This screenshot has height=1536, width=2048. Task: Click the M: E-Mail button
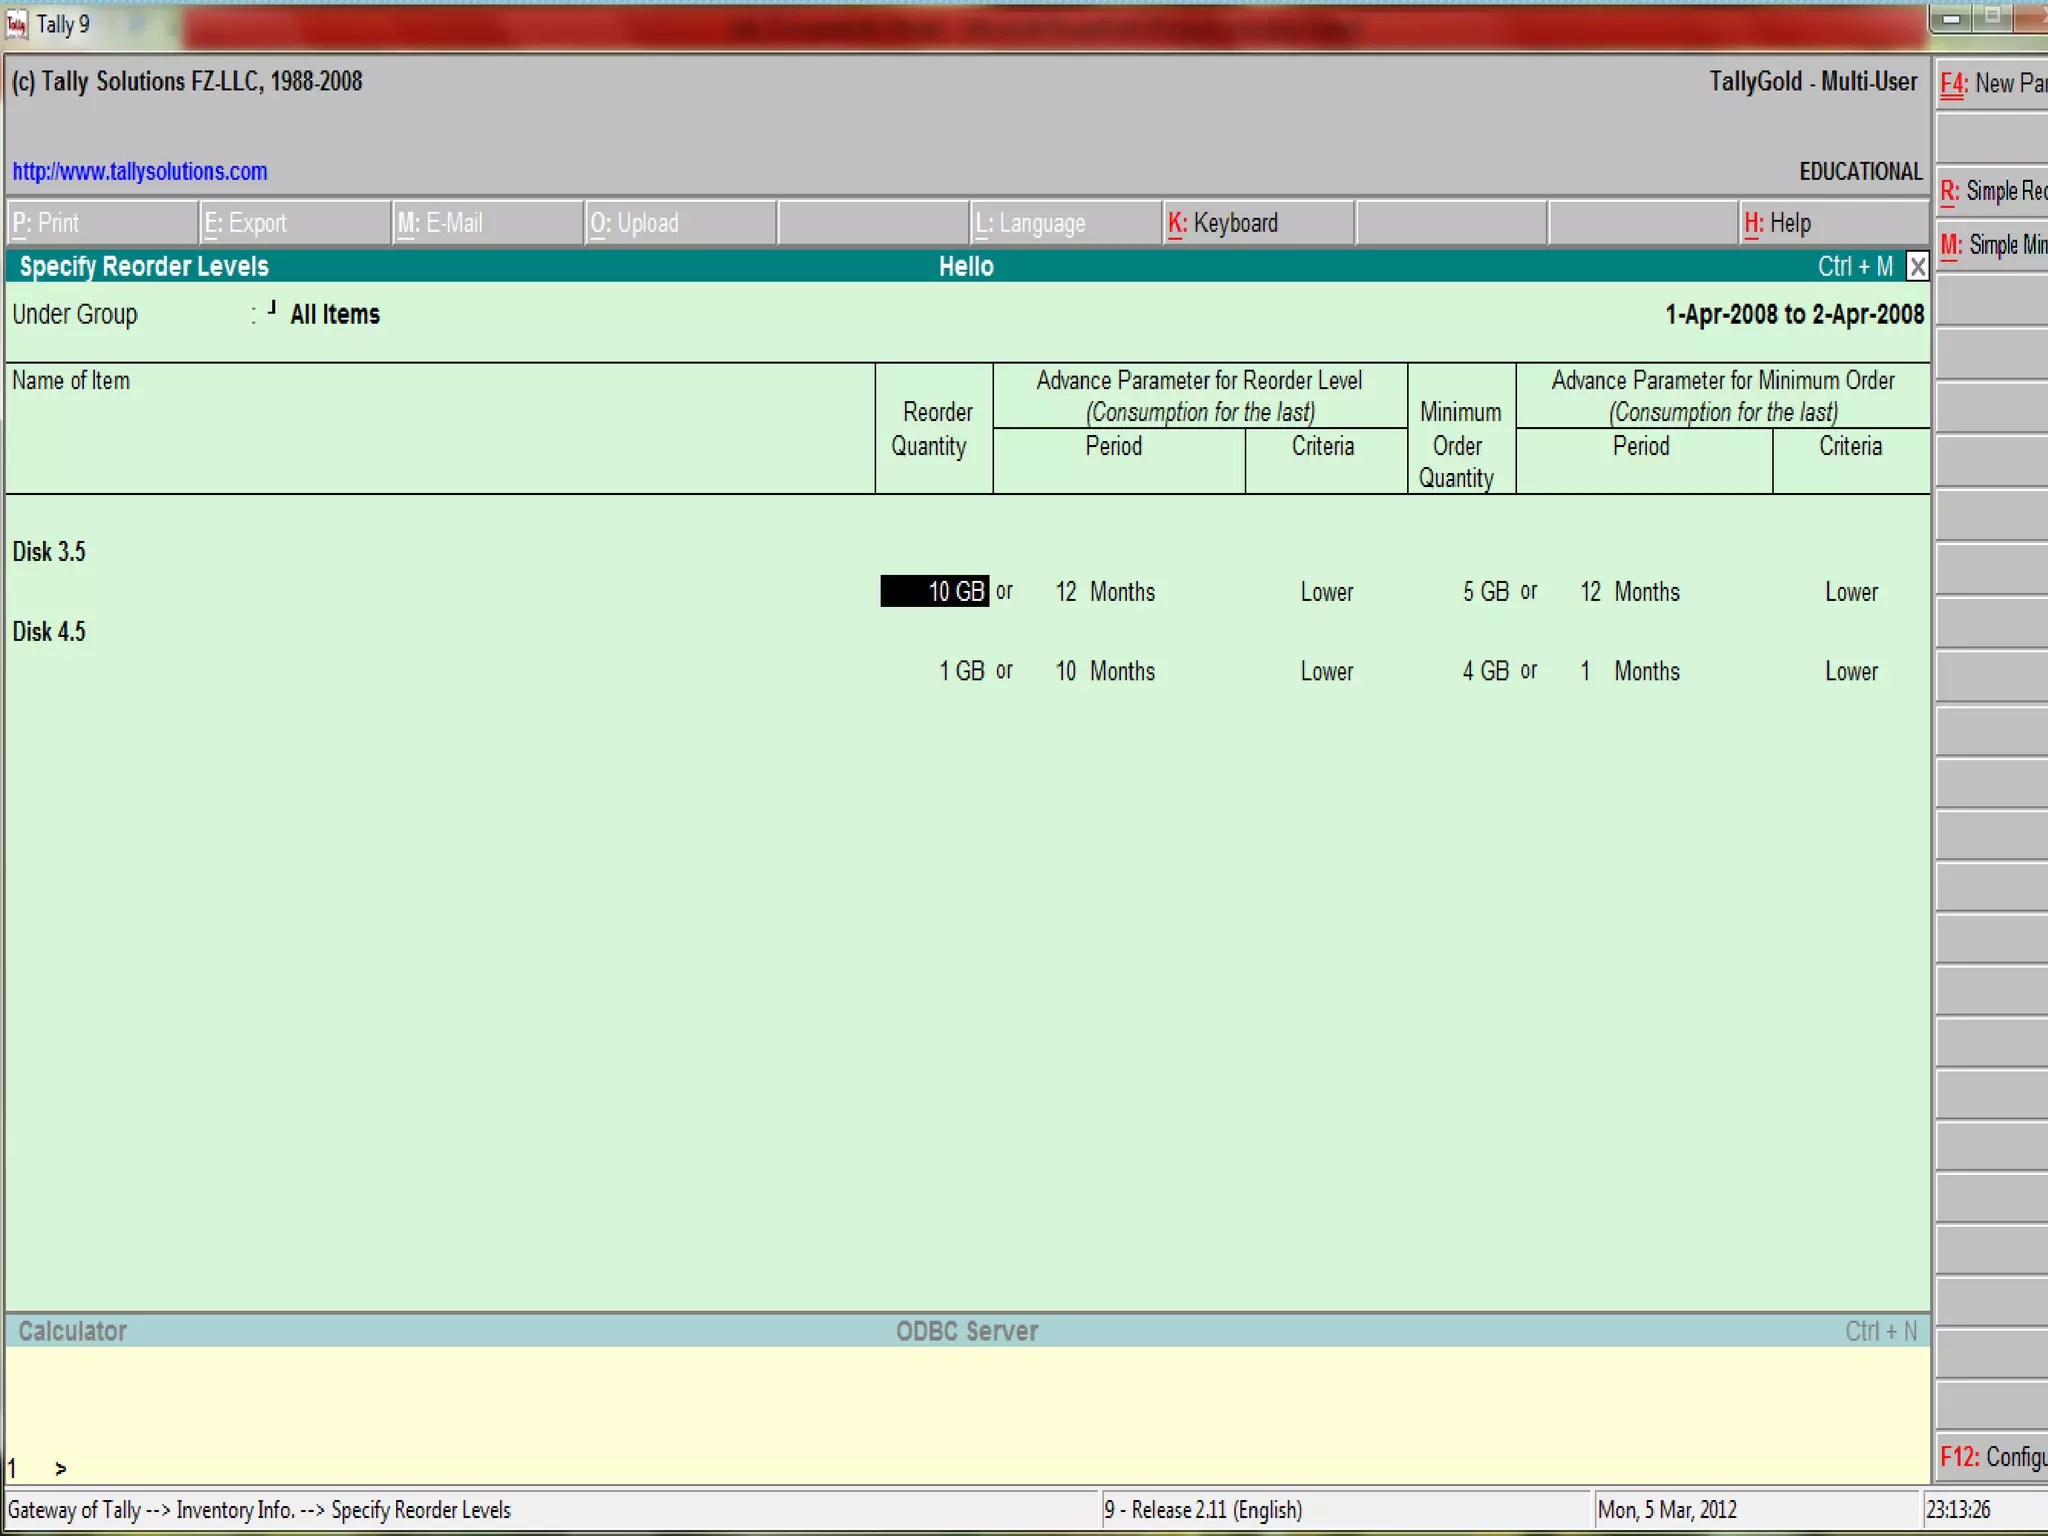(x=489, y=223)
